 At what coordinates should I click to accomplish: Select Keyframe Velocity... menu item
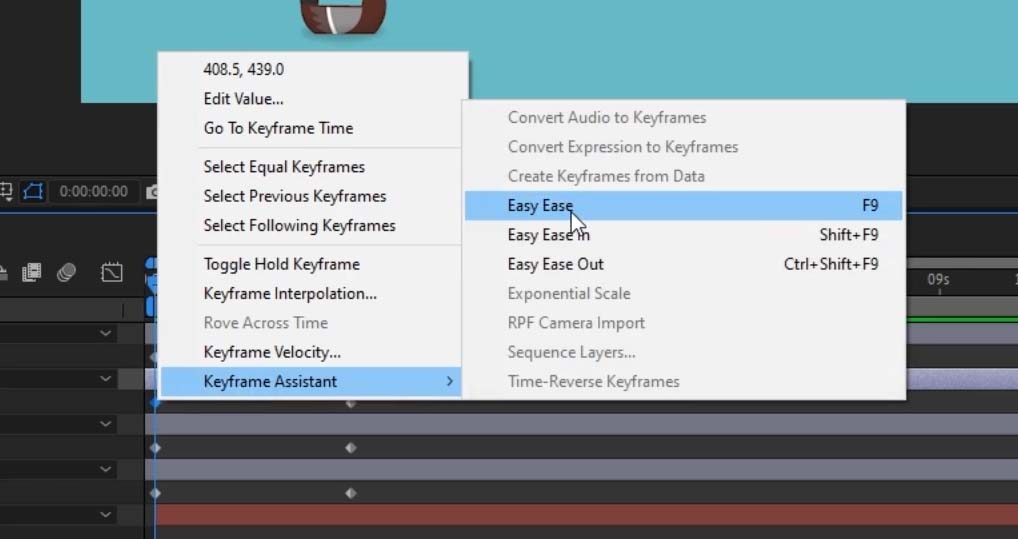pyautogui.click(x=310, y=353)
